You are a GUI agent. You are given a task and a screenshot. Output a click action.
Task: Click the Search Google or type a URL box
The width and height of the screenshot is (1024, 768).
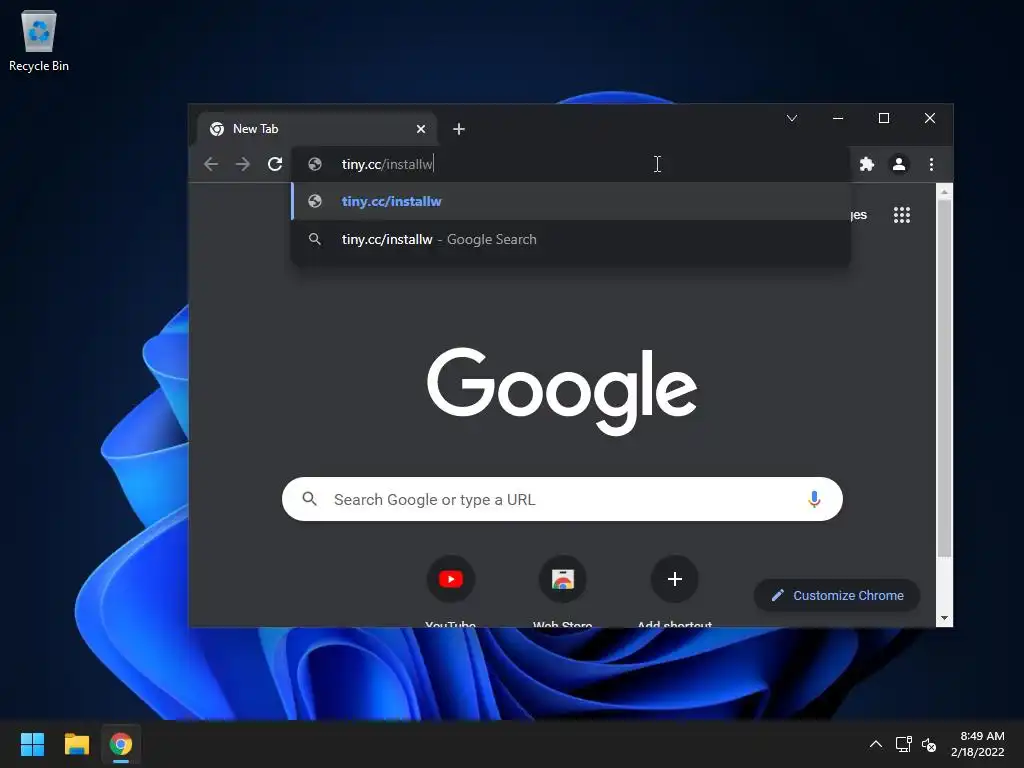click(562, 499)
